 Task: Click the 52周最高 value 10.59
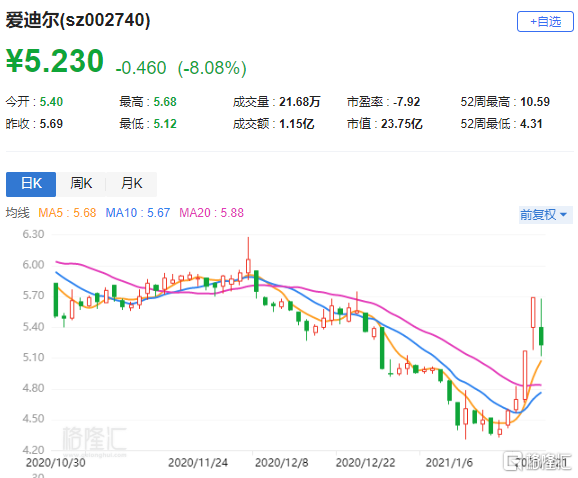535,102
